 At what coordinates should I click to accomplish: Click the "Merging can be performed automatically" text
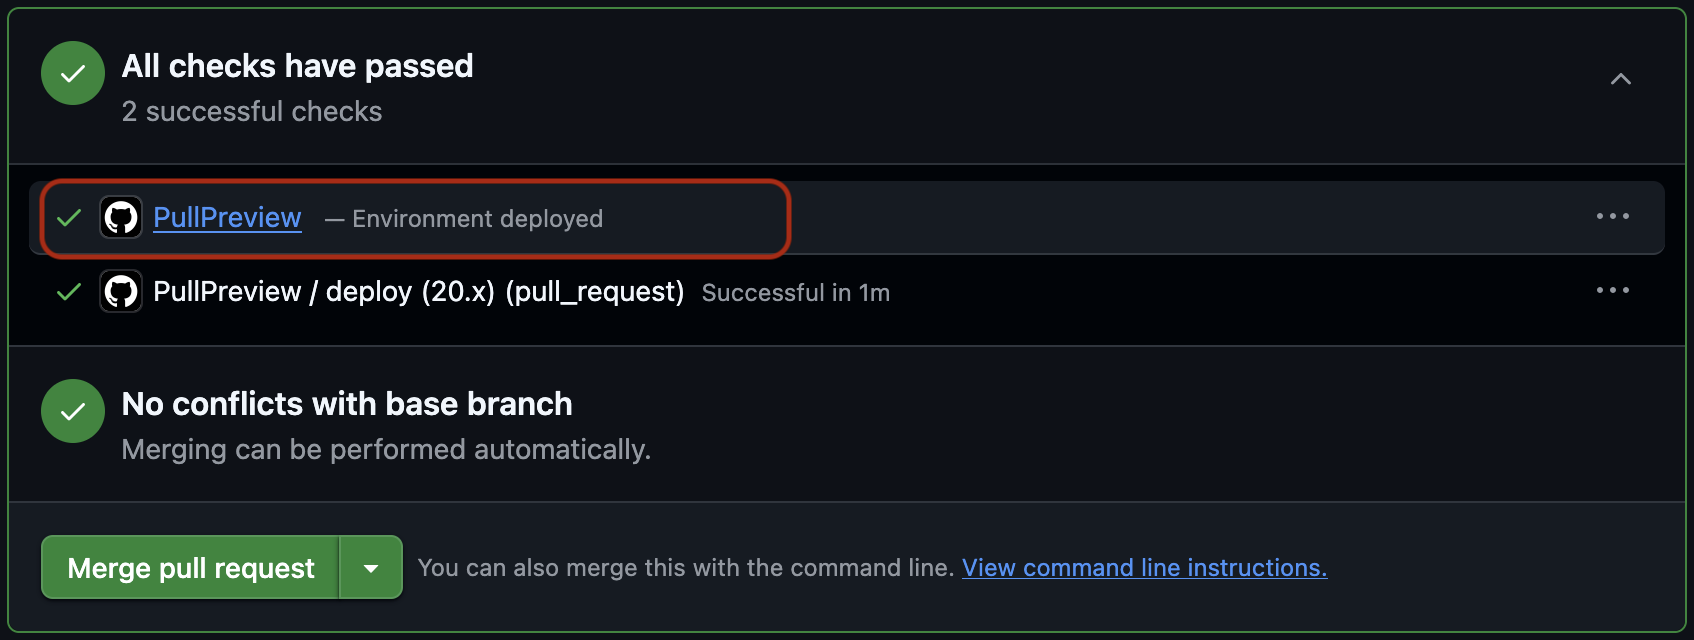tap(386, 450)
